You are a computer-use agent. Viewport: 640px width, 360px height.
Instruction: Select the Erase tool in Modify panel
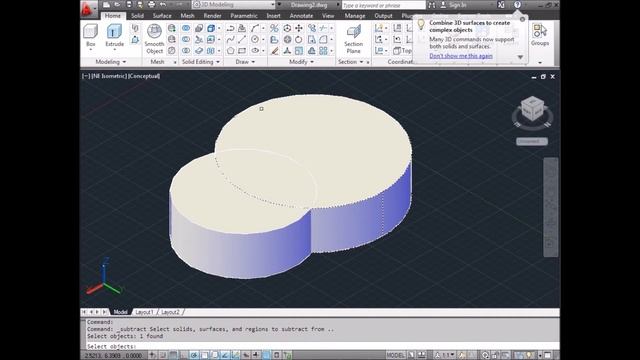click(275, 51)
